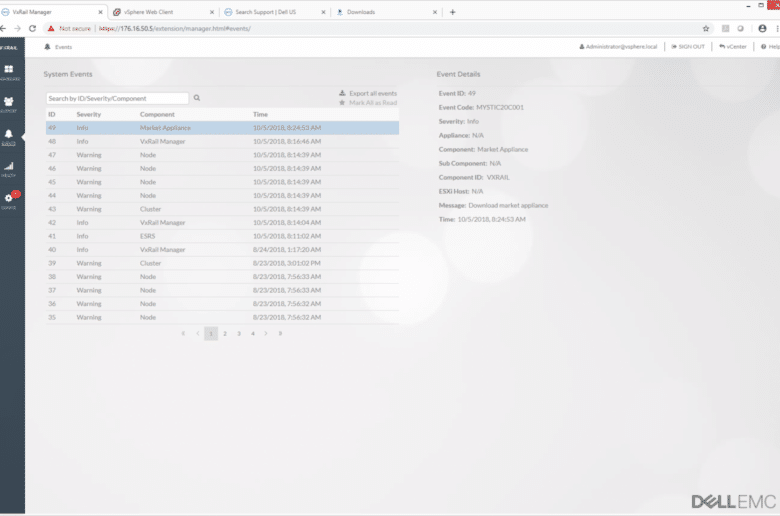
Task: Click Administrator@vsphere.local user label
Action: click(x=618, y=47)
